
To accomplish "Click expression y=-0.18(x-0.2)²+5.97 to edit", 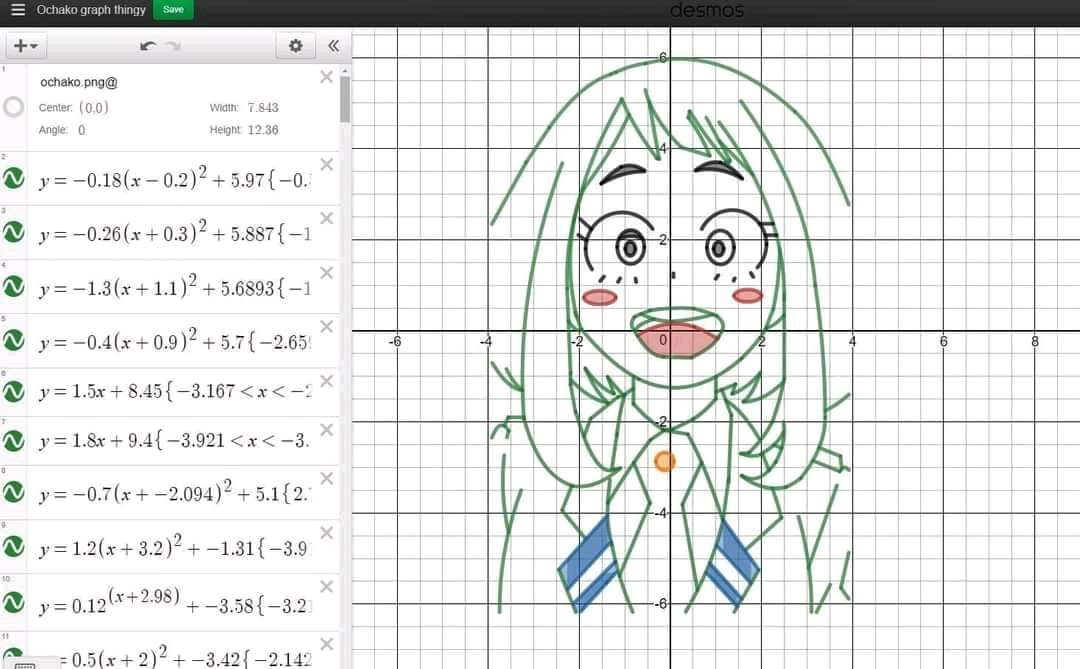I will coord(175,178).
